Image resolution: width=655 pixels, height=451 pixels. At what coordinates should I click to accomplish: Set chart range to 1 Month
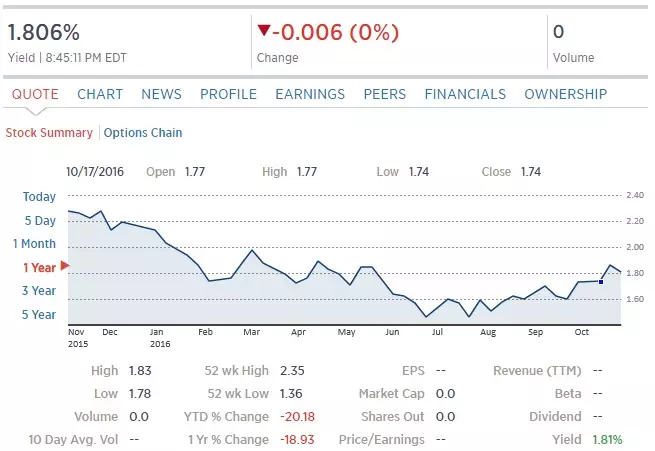point(35,243)
